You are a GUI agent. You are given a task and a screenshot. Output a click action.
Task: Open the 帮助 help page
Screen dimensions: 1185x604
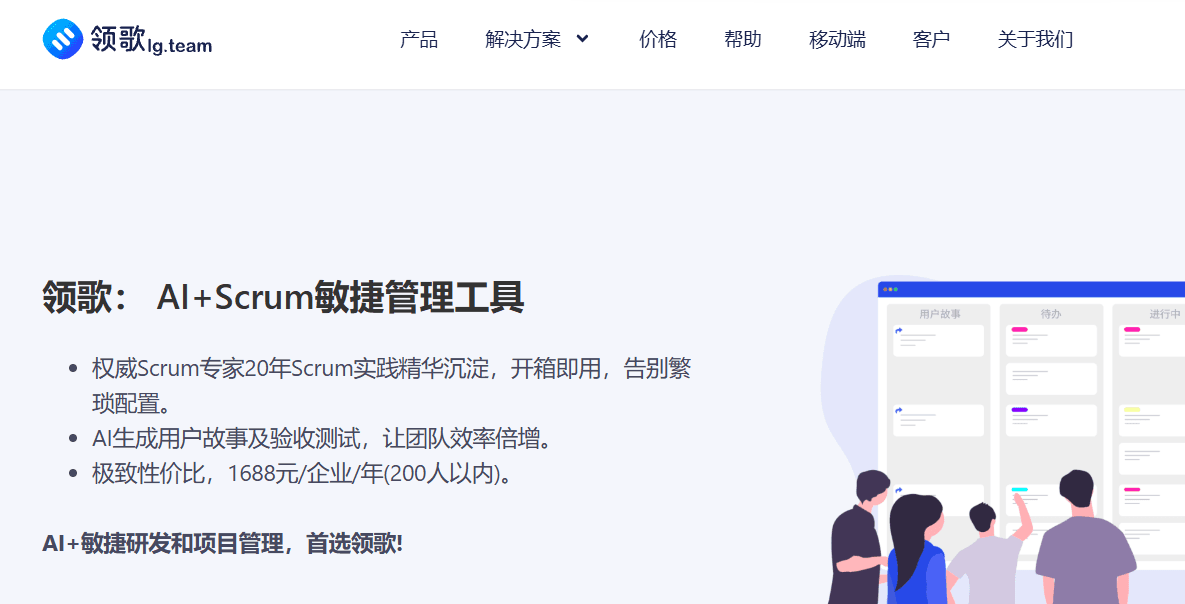(742, 39)
